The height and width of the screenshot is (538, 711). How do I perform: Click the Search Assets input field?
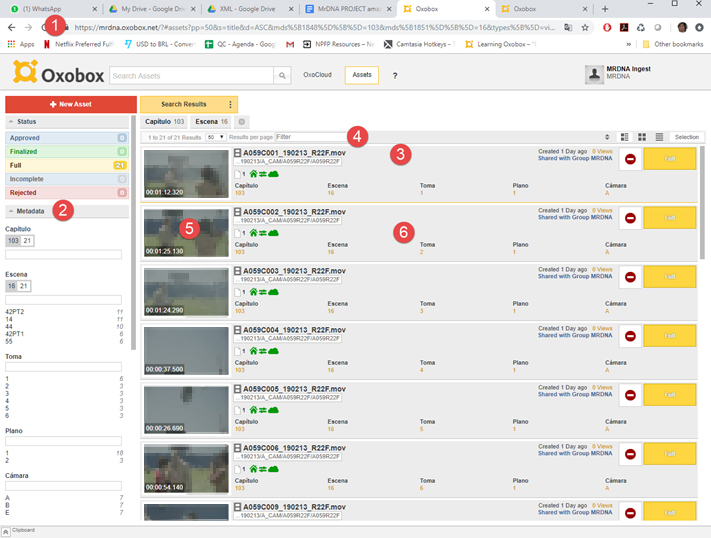[191, 76]
